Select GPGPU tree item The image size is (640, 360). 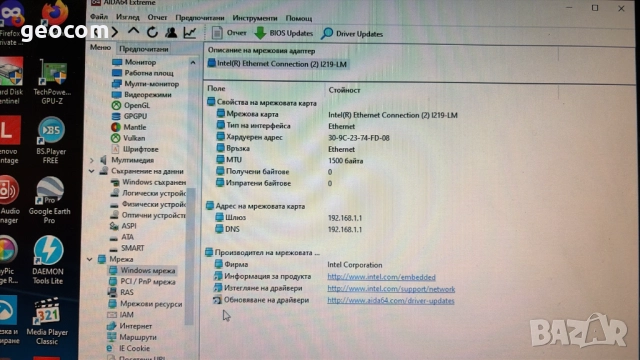pyautogui.click(x=135, y=116)
